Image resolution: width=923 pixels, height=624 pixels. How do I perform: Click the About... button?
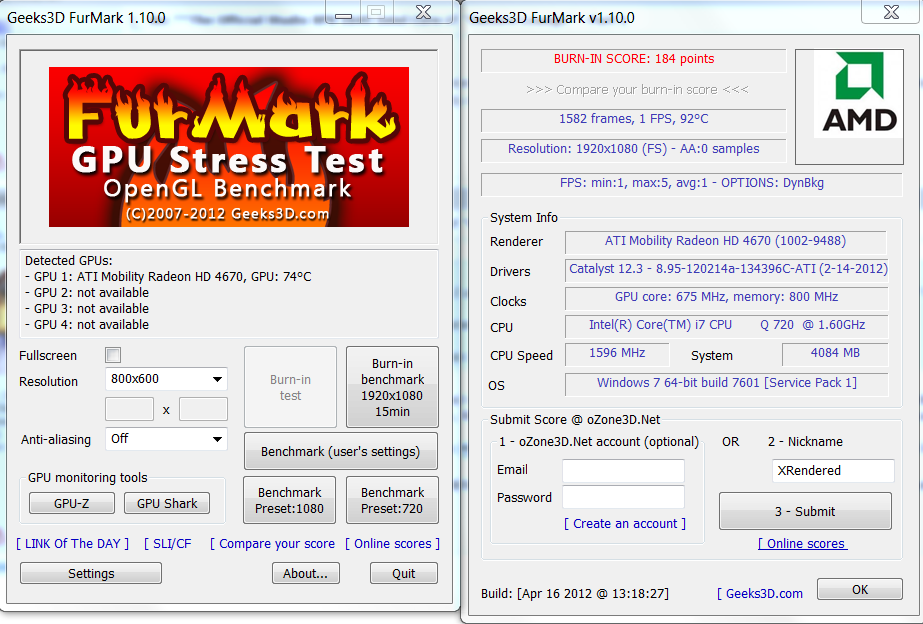(306, 573)
